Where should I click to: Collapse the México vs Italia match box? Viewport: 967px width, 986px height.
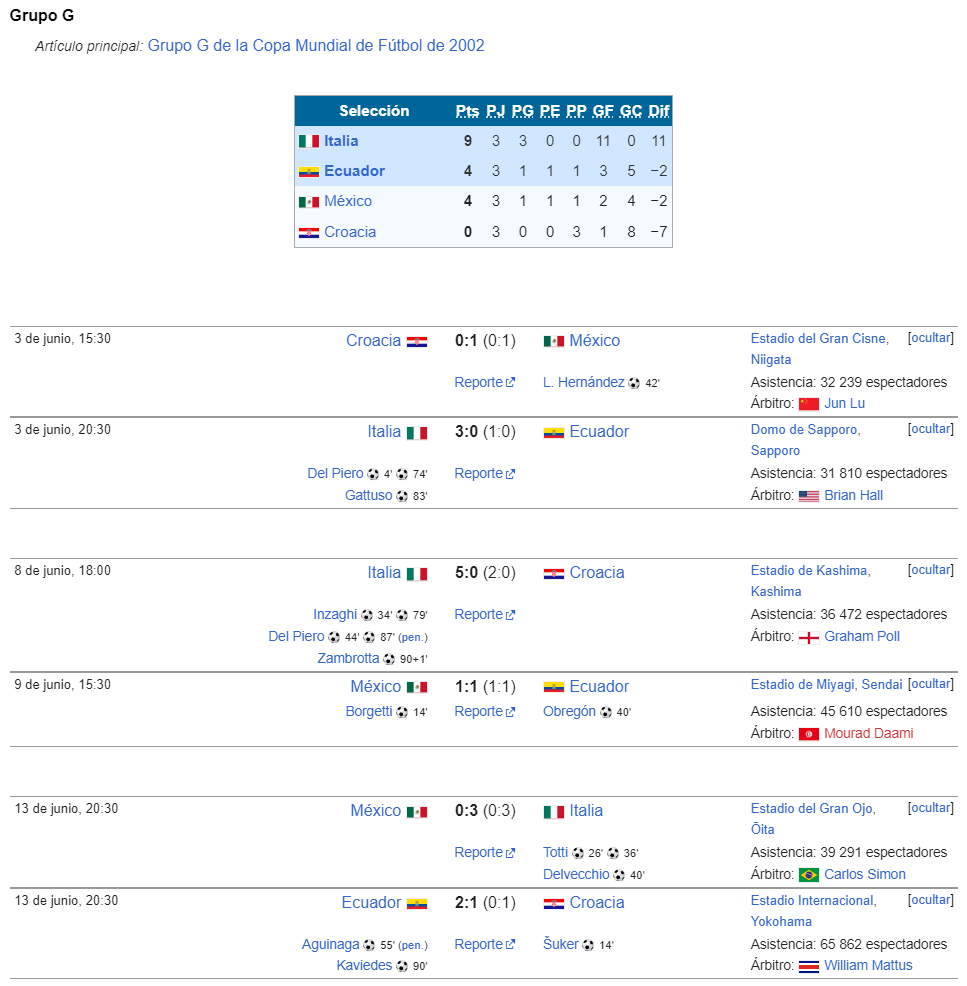931,807
